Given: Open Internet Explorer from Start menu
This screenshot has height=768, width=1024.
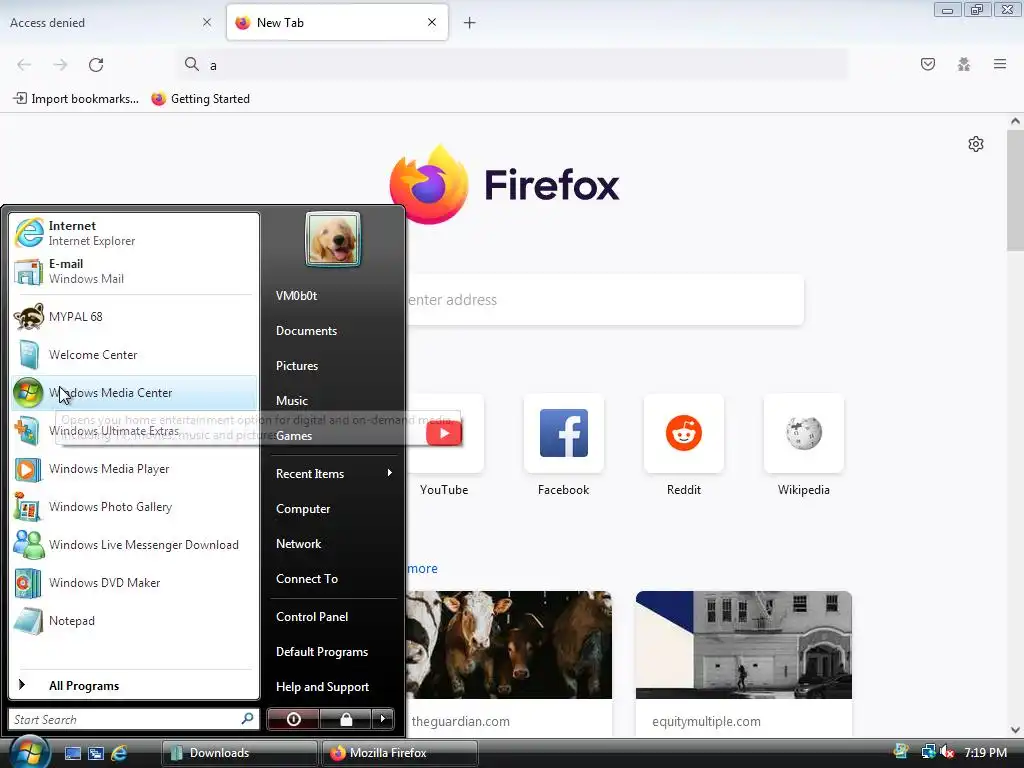Looking at the screenshot, I should [134, 233].
